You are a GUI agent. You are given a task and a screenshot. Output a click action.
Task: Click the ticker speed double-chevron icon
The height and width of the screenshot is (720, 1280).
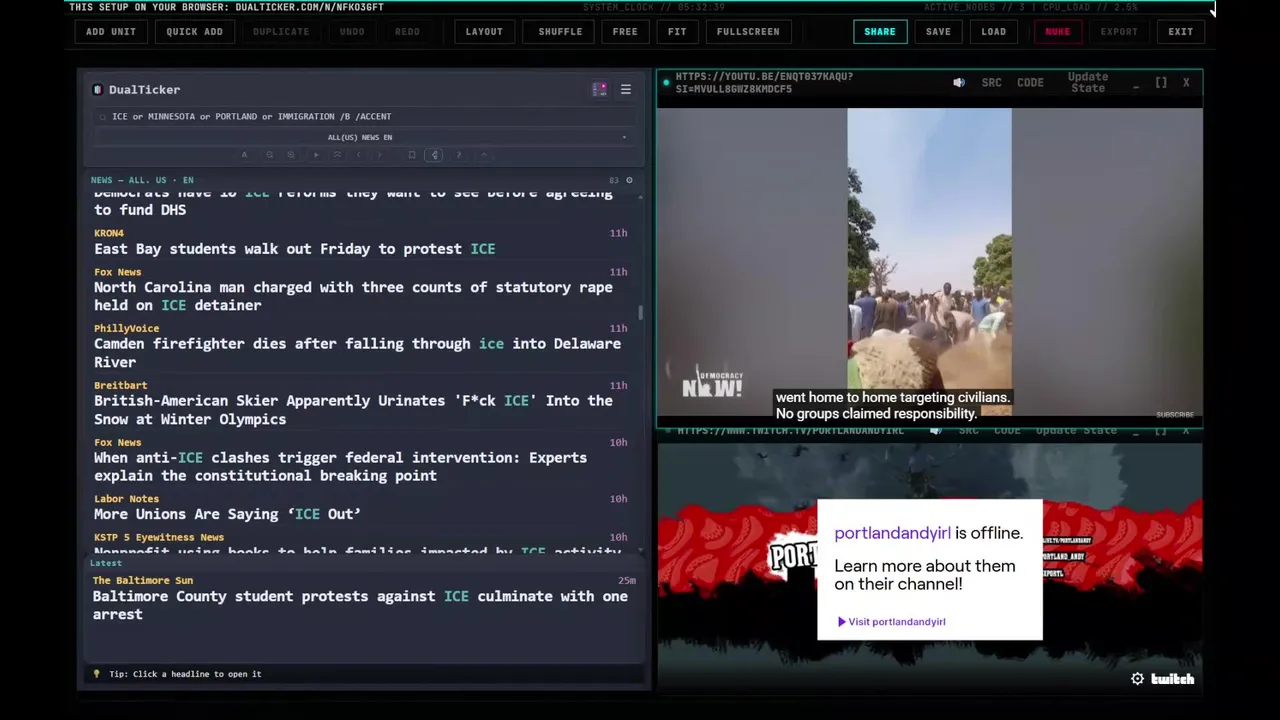pos(337,155)
